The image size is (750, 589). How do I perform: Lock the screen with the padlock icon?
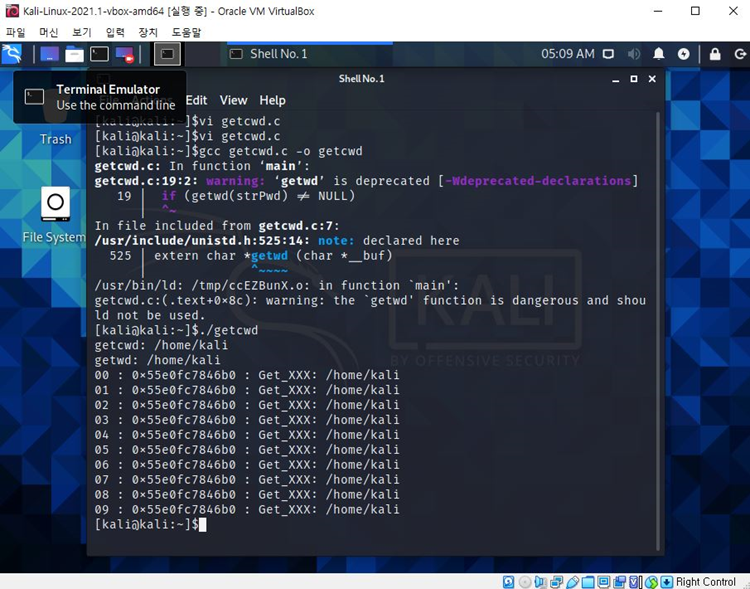pyautogui.click(x=715, y=54)
